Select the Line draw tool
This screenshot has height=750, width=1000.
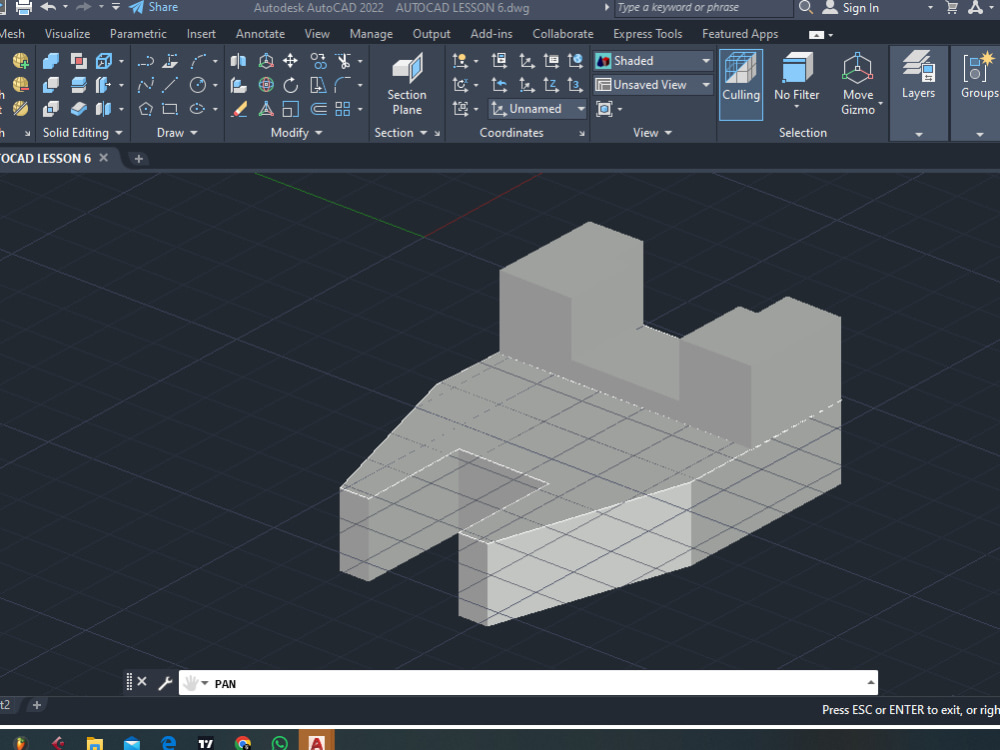(170, 85)
